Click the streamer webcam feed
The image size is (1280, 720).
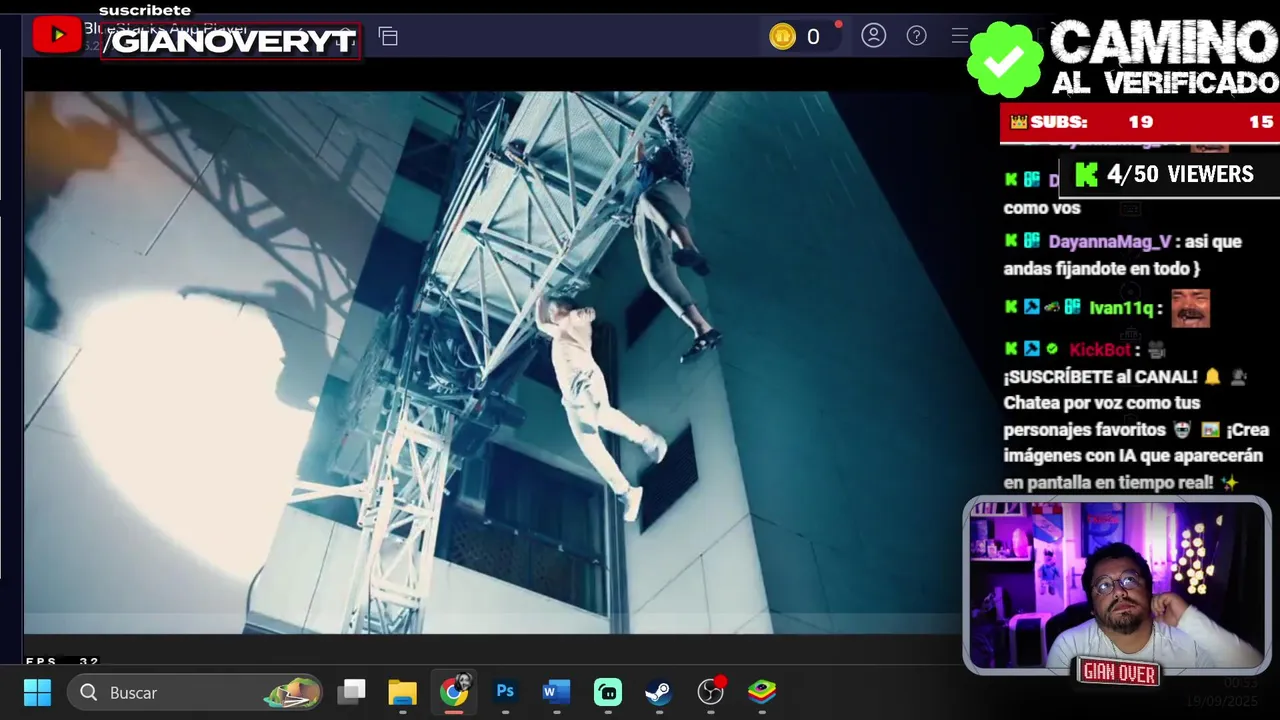[1117, 585]
